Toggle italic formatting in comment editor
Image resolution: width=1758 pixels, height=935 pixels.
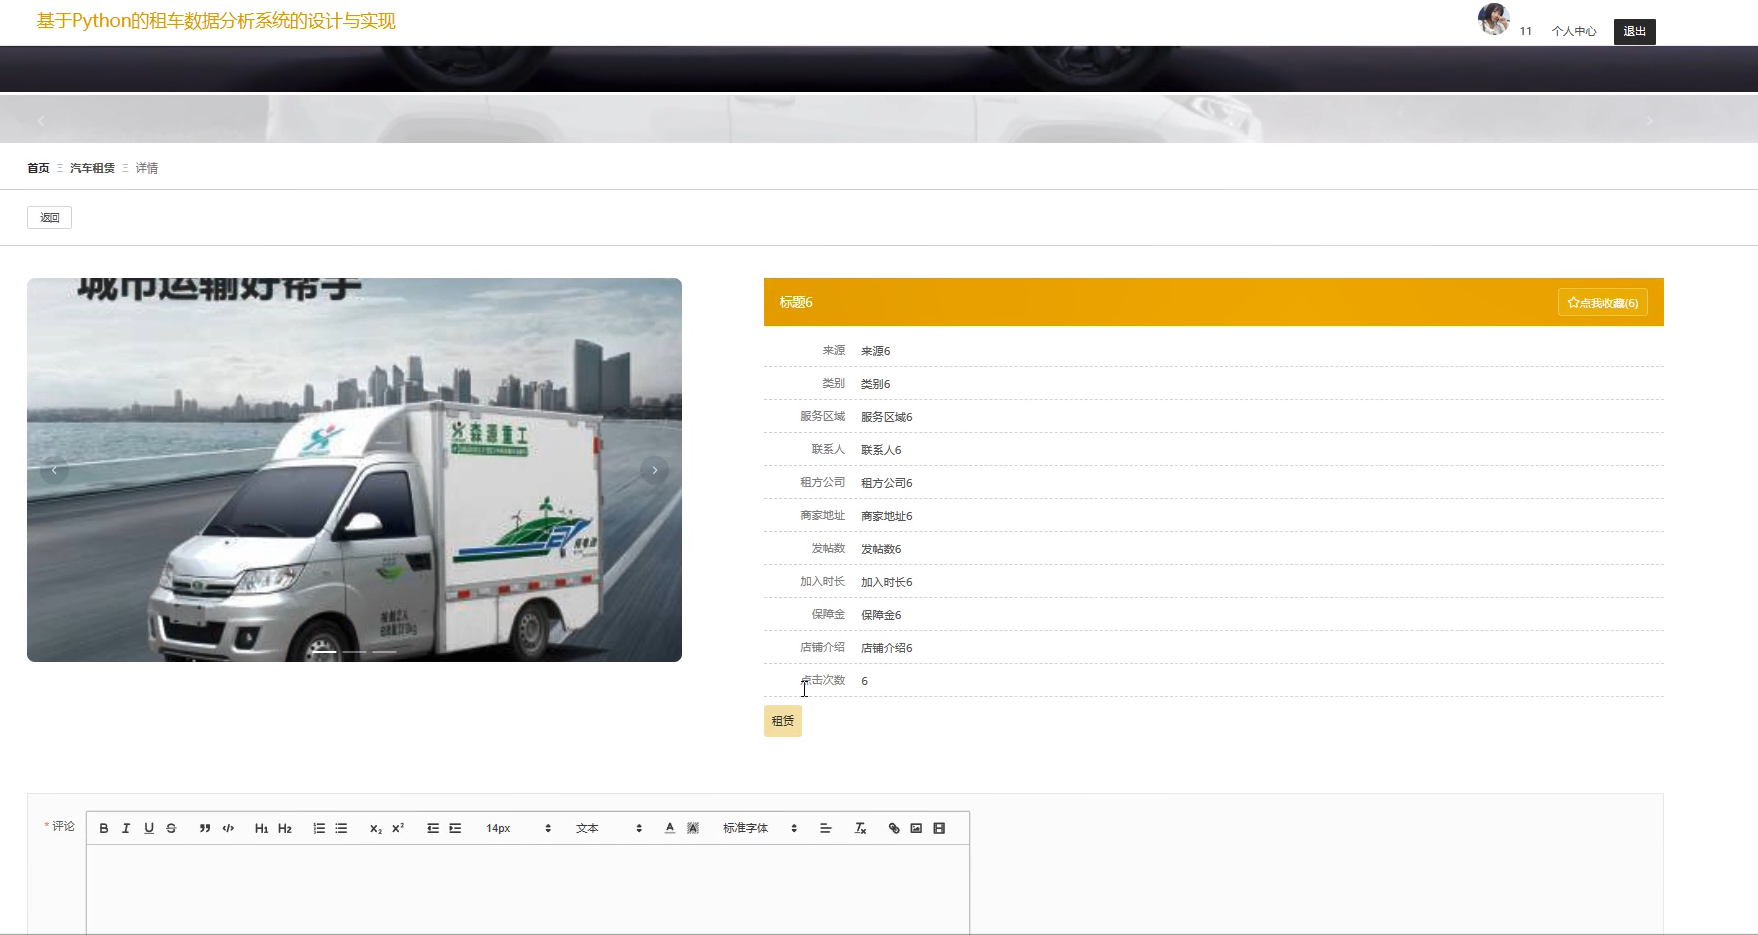(x=126, y=828)
